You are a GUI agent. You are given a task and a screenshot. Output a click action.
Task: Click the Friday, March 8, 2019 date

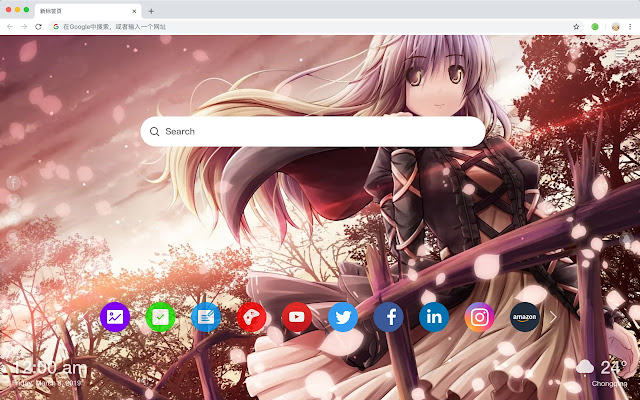pyautogui.click(x=47, y=383)
